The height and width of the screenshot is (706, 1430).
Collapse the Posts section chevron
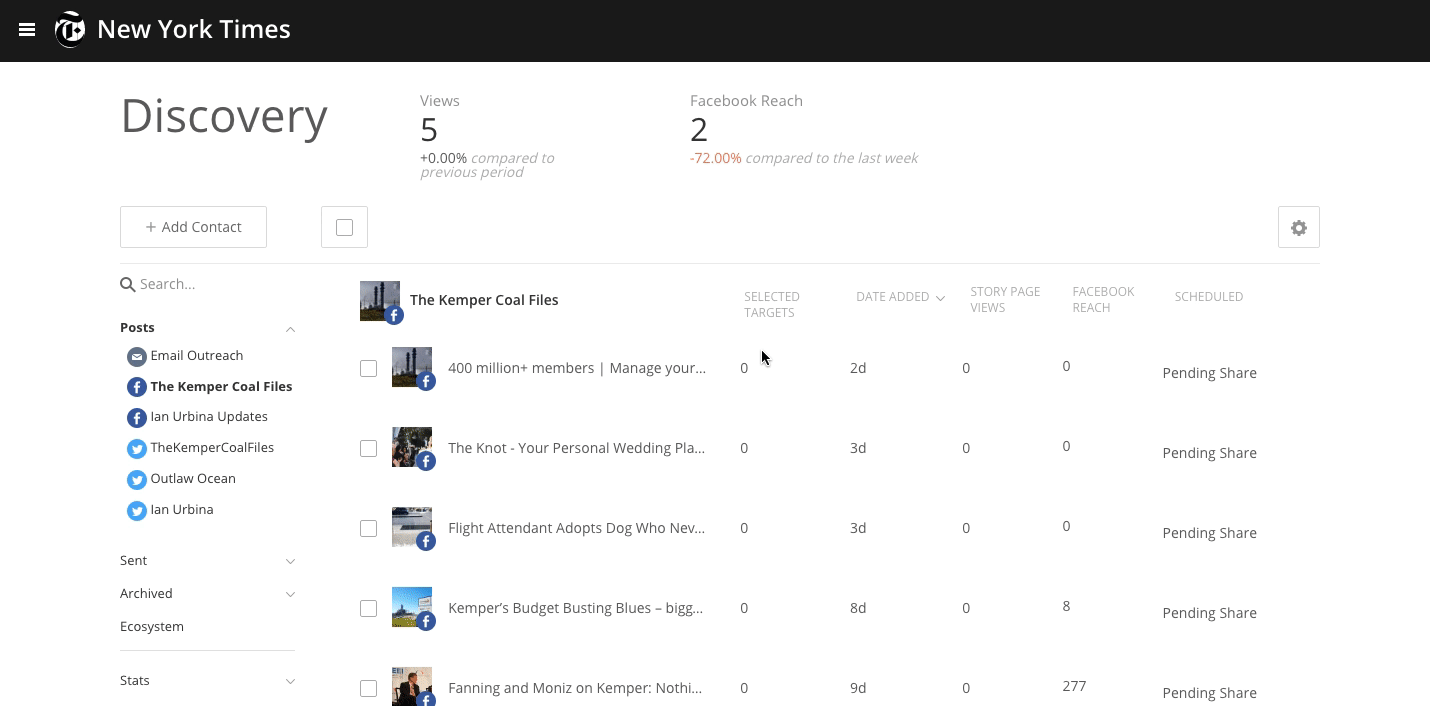pos(290,329)
